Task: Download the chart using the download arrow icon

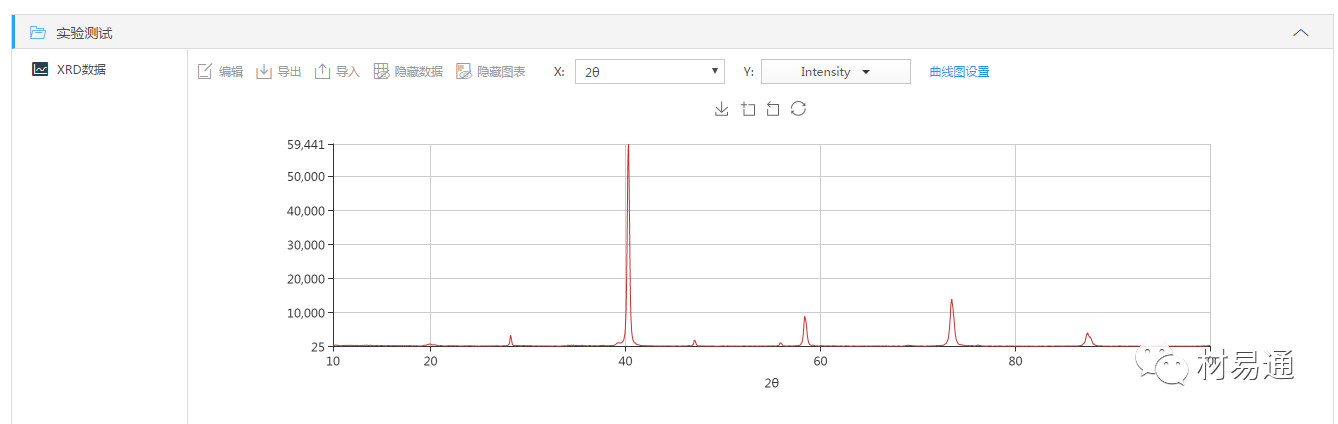Action: click(722, 109)
